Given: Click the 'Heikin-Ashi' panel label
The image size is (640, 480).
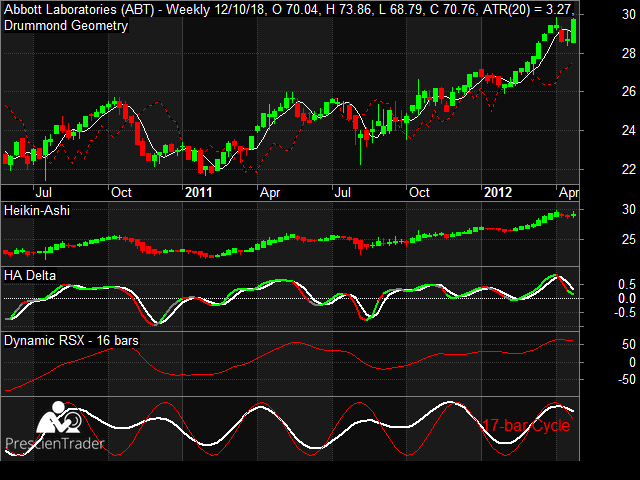Looking at the screenshot, I should pos(37,211).
